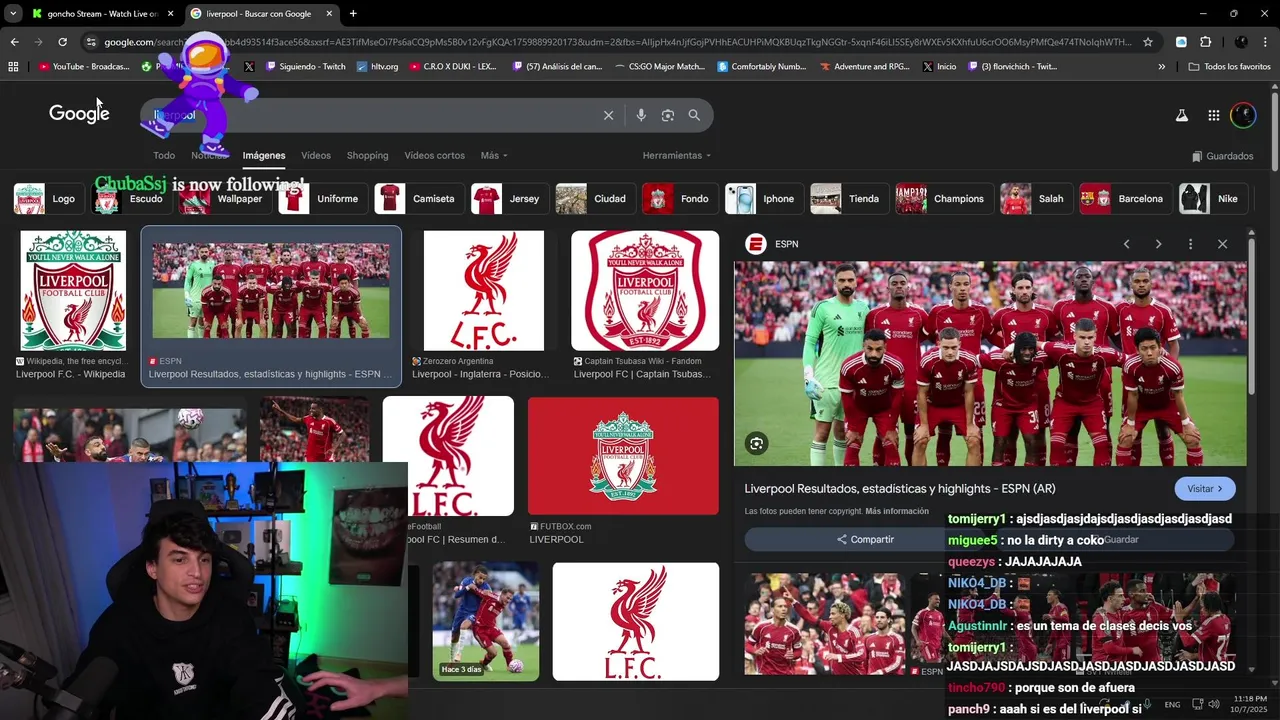1280x720 pixels.
Task: Open the hltv.org bookmark
Action: point(377,67)
